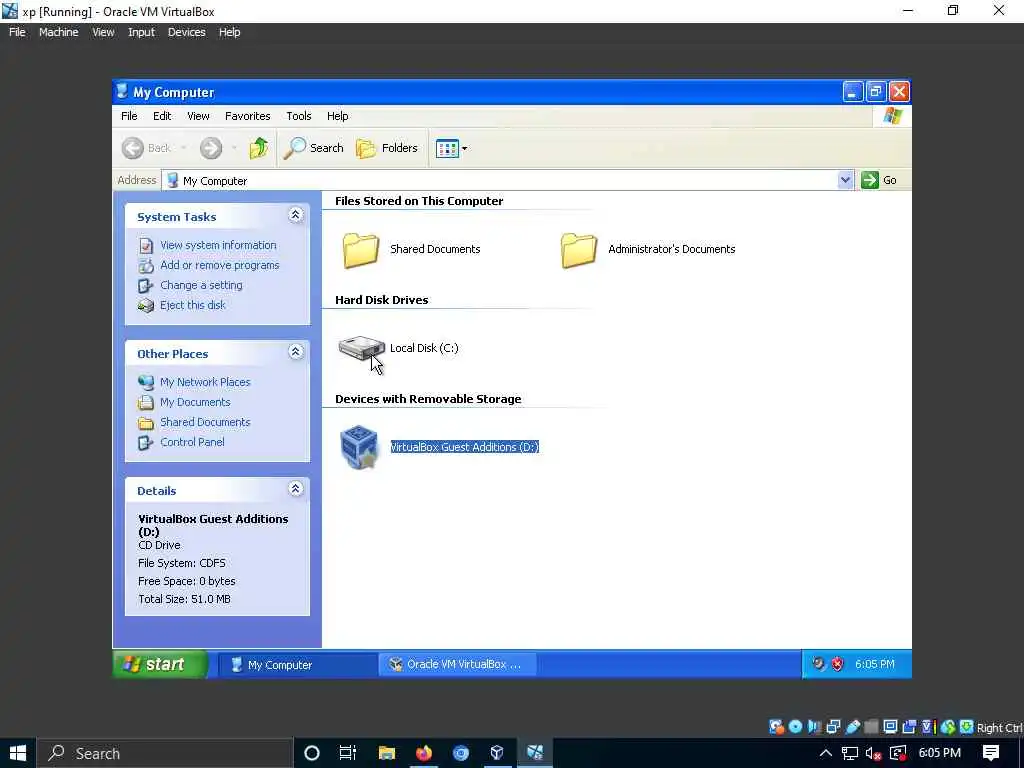
Task: Select the Shared Documents folder icon
Action: pyautogui.click(x=360, y=250)
